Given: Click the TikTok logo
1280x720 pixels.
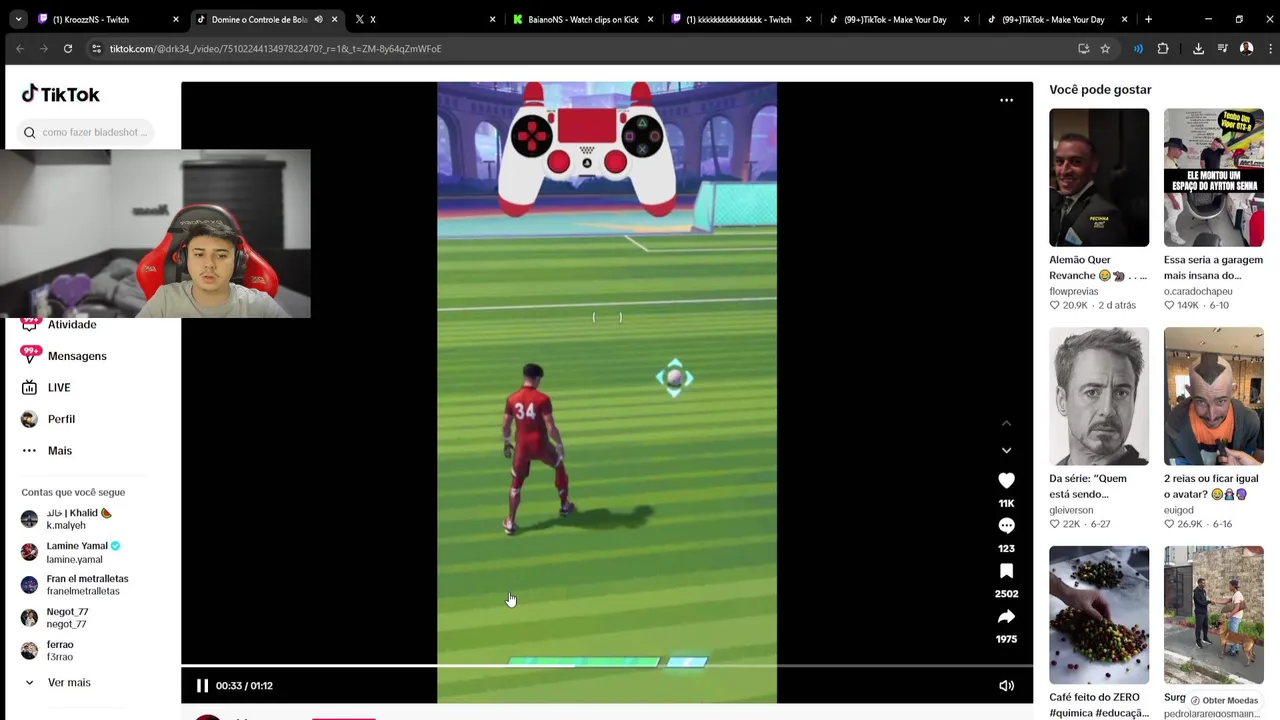Looking at the screenshot, I should [60, 94].
